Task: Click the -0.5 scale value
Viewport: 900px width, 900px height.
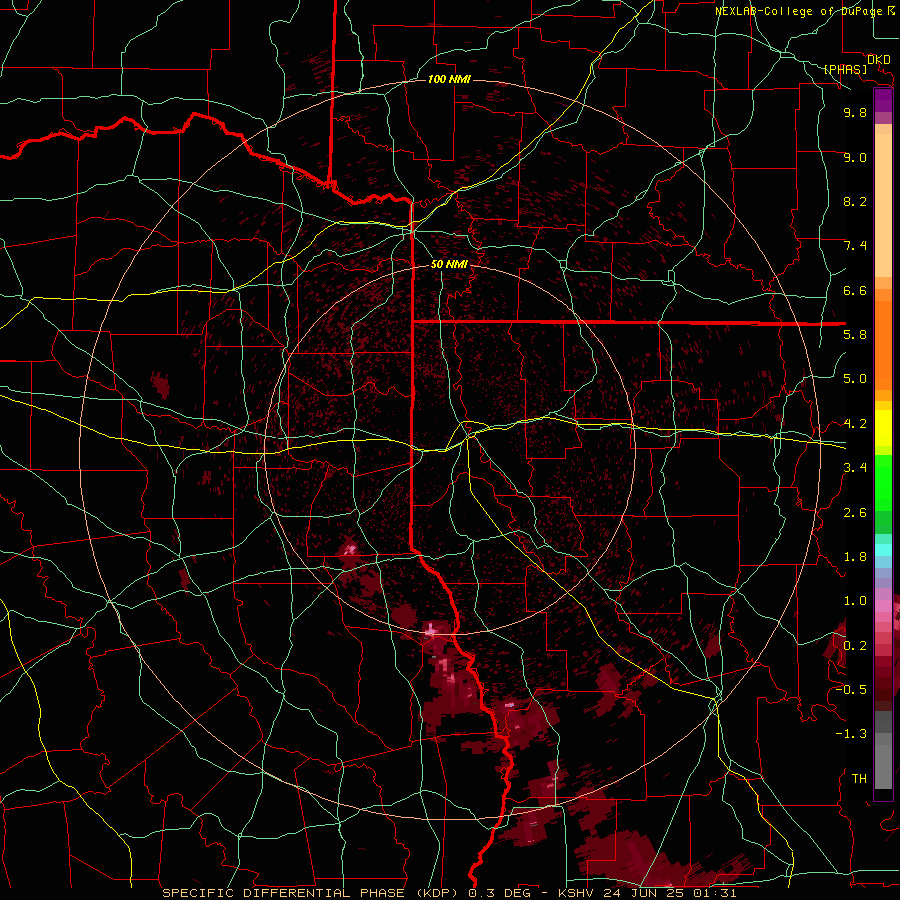Action: pyautogui.click(x=851, y=690)
